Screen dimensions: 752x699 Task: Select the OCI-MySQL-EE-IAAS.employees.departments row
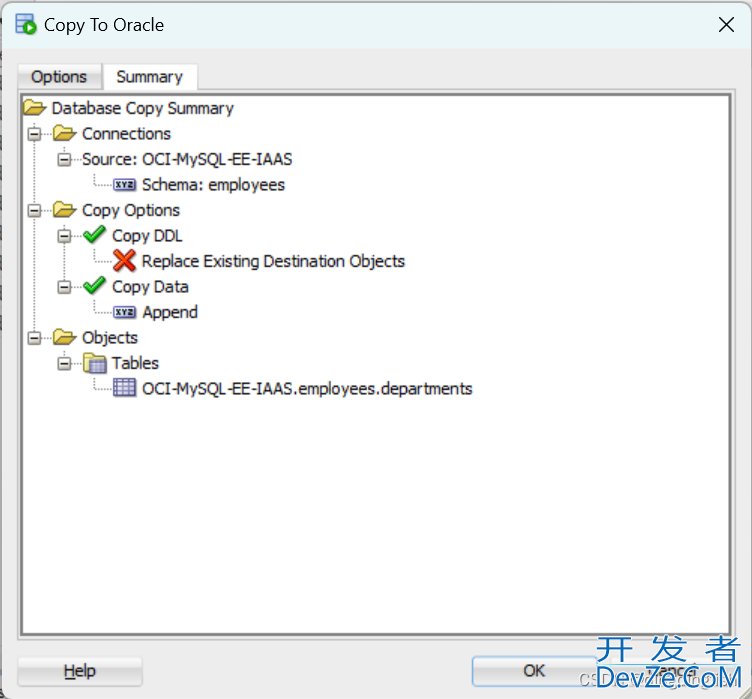(x=307, y=389)
